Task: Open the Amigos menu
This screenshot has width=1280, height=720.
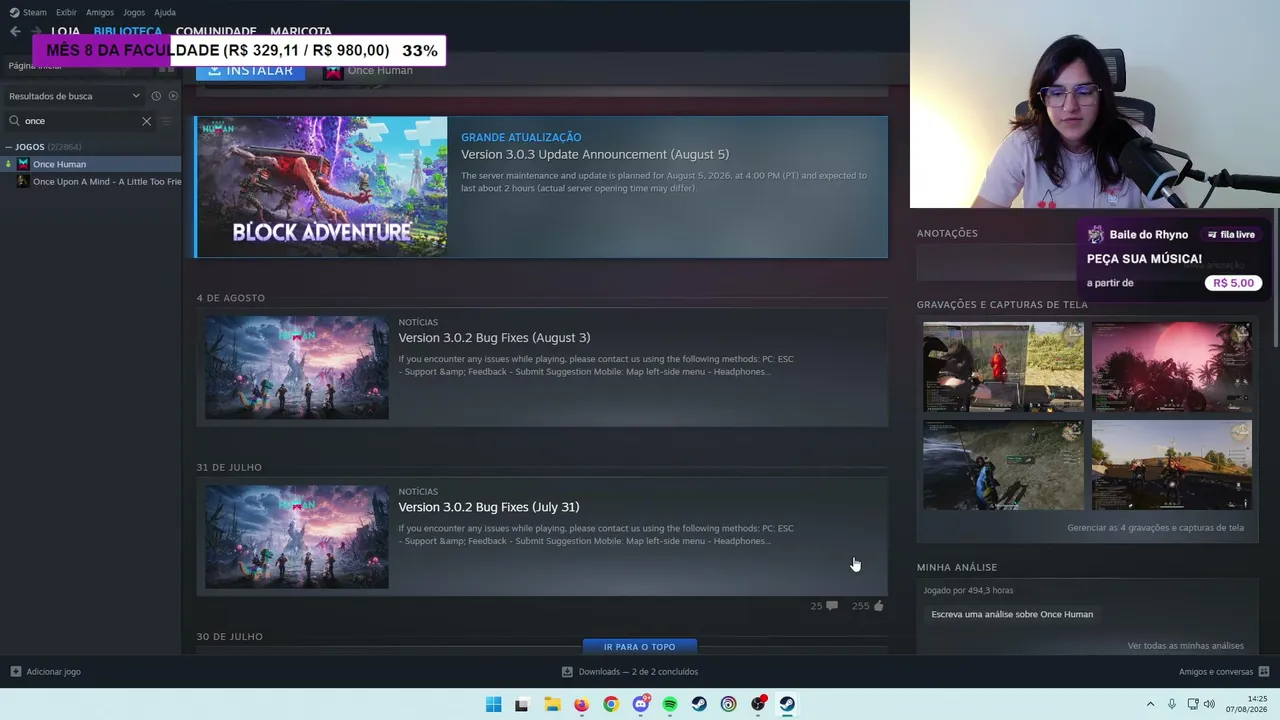Action: pyautogui.click(x=100, y=12)
